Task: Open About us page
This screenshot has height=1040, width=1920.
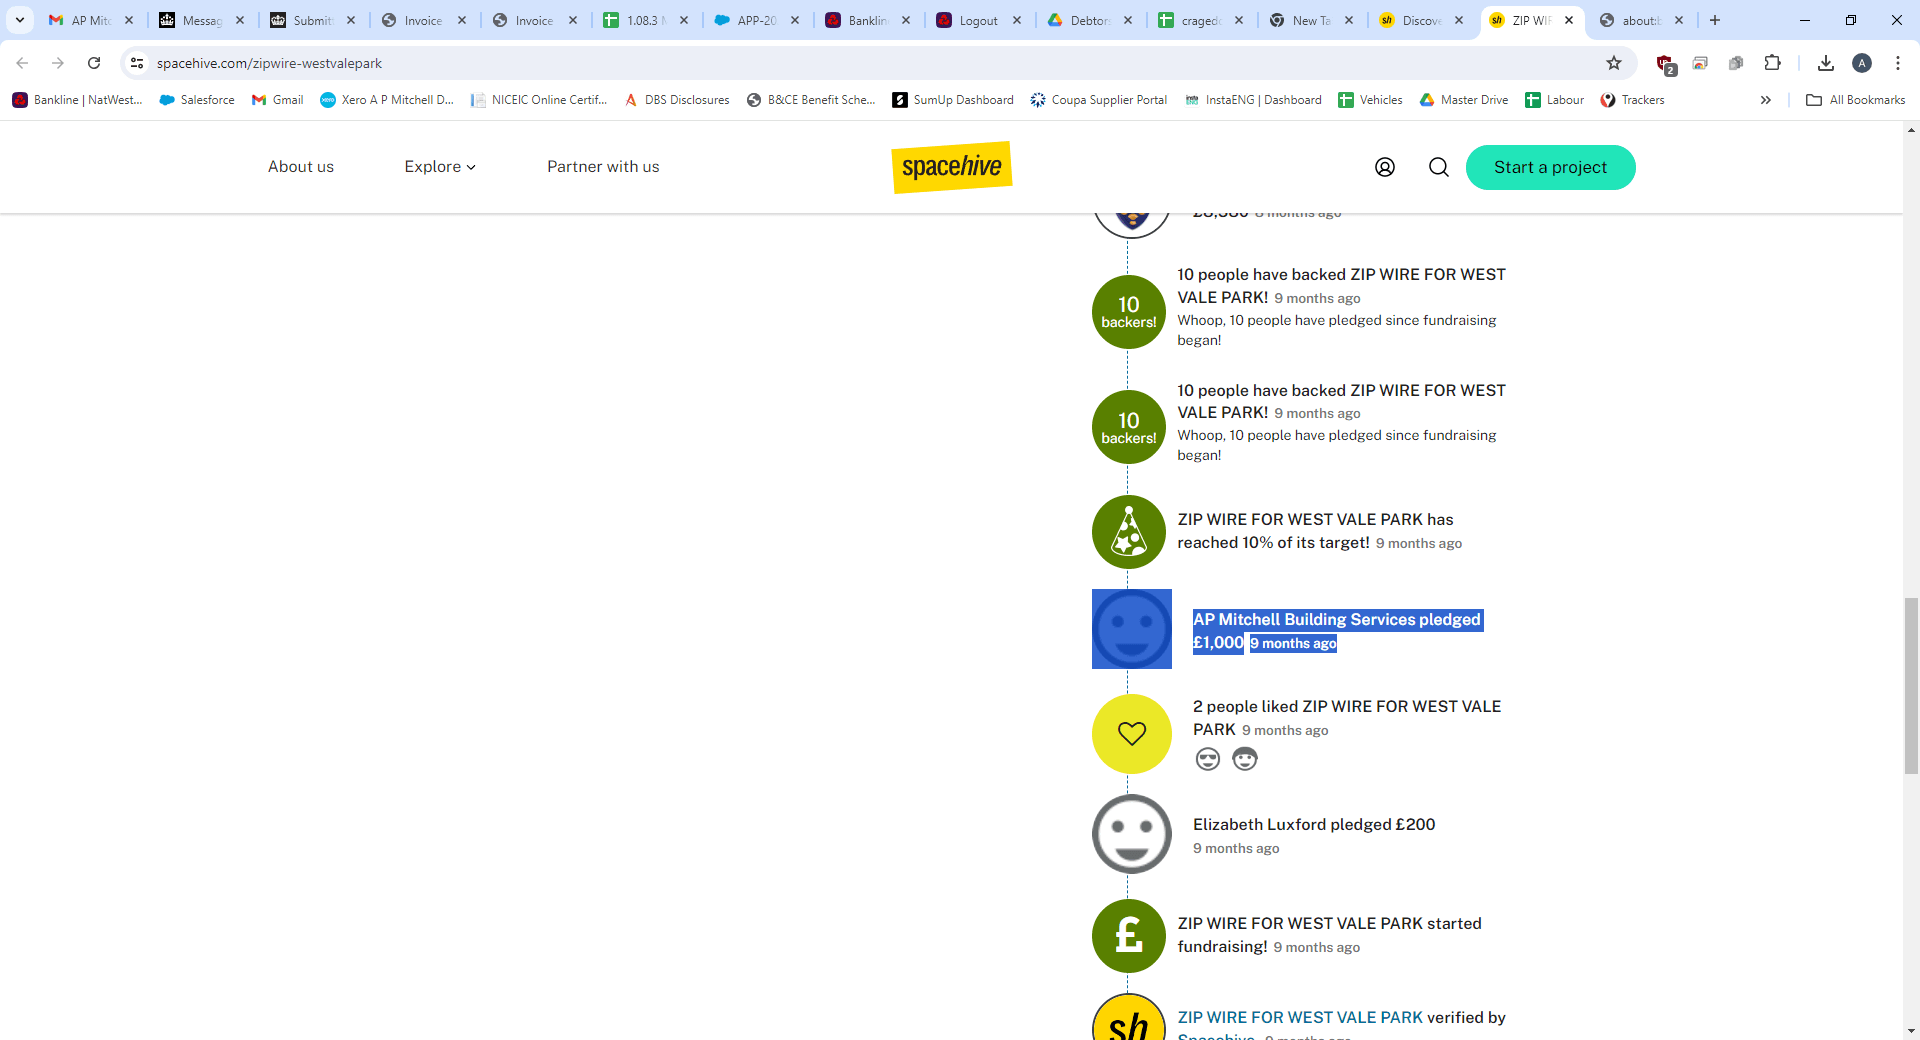Action: [301, 167]
